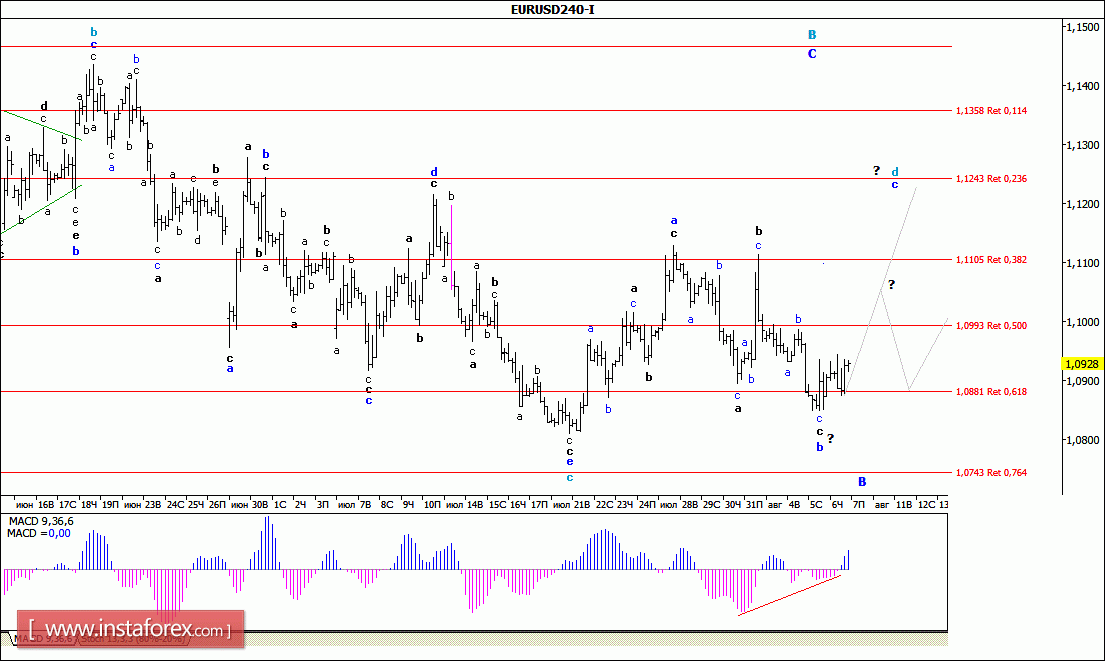Click the 11В date on the time axis
The width and height of the screenshot is (1105, 661).
pyautogui.click(x=904, y=505)
